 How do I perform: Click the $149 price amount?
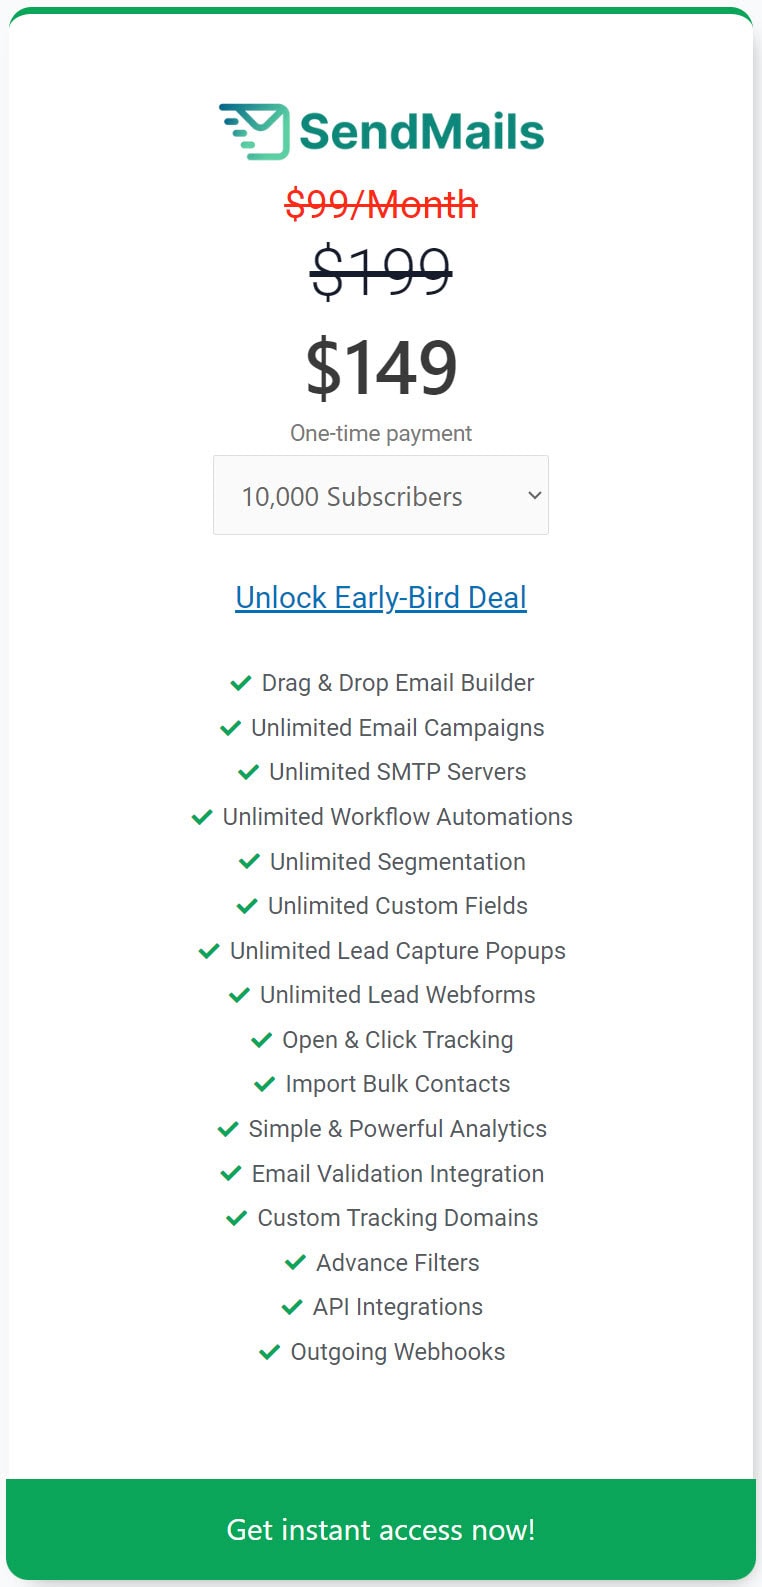381,368
